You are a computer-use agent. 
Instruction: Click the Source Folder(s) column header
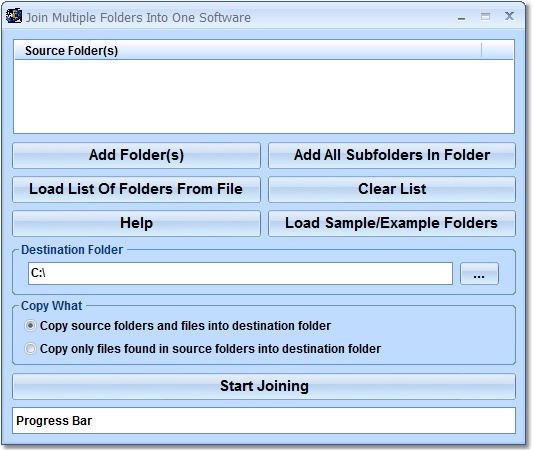click(248, 51)
